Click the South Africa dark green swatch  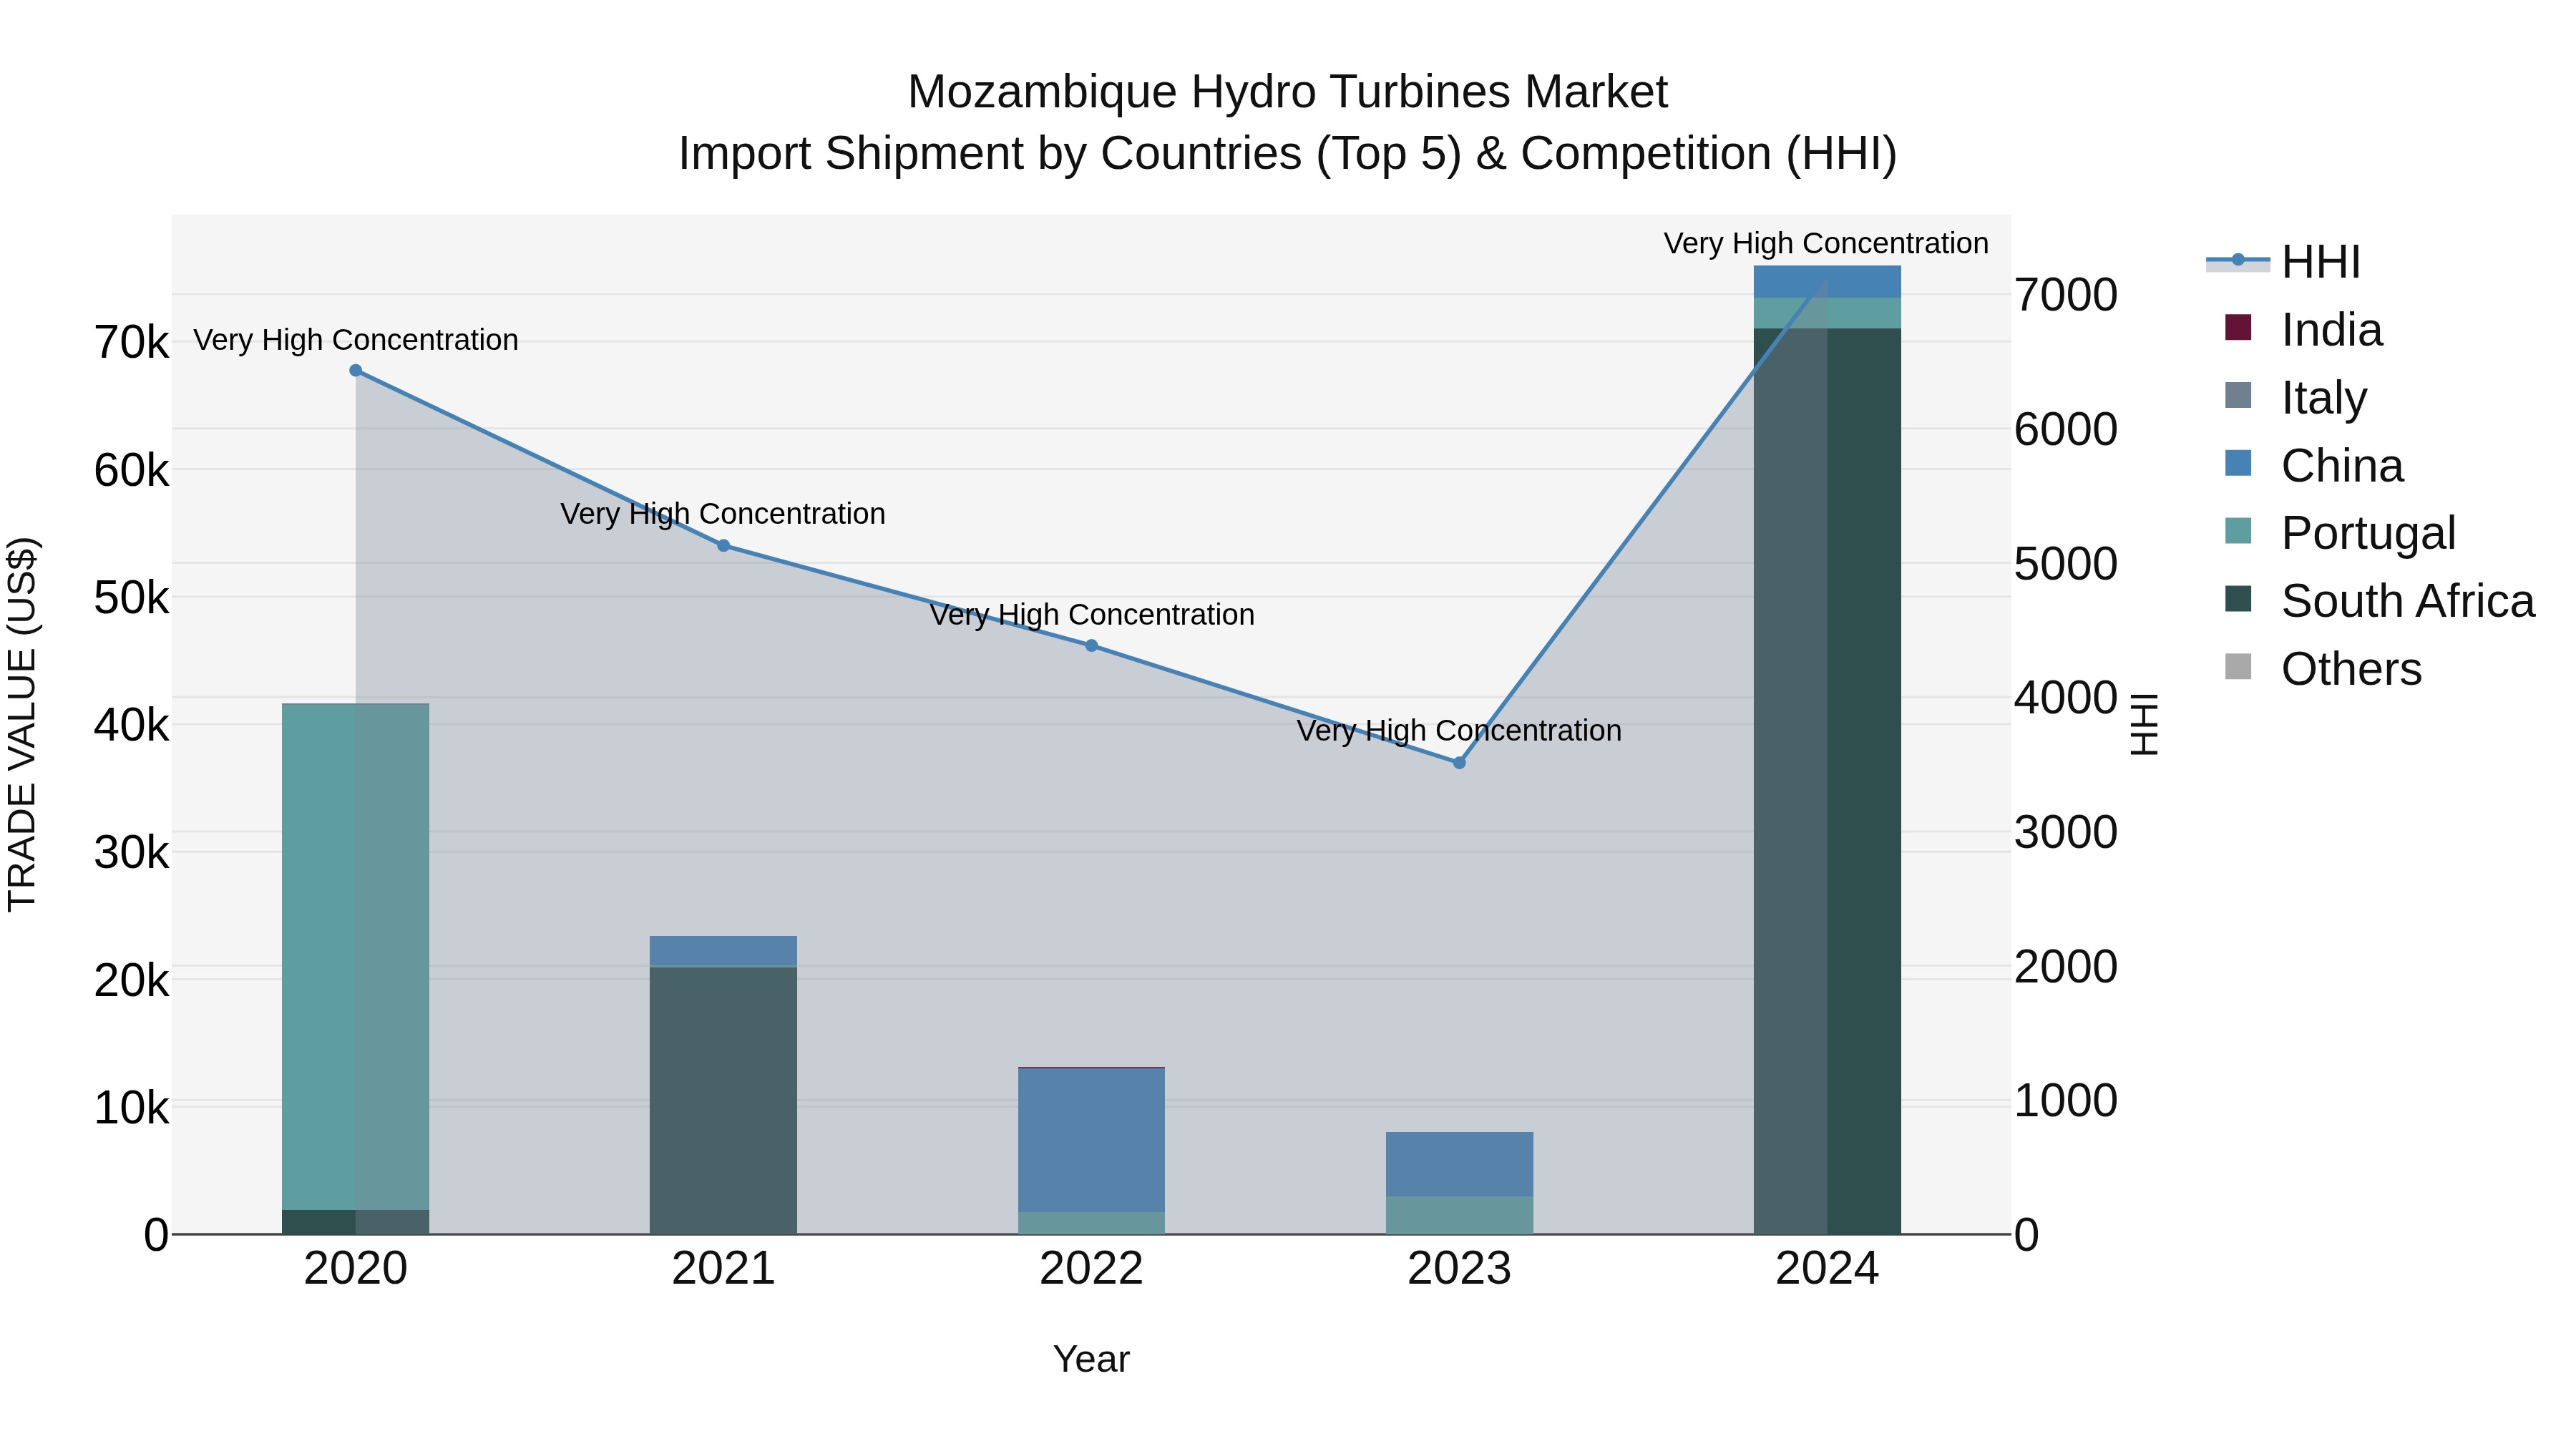pyautogui.click(x=2238, y=600)
